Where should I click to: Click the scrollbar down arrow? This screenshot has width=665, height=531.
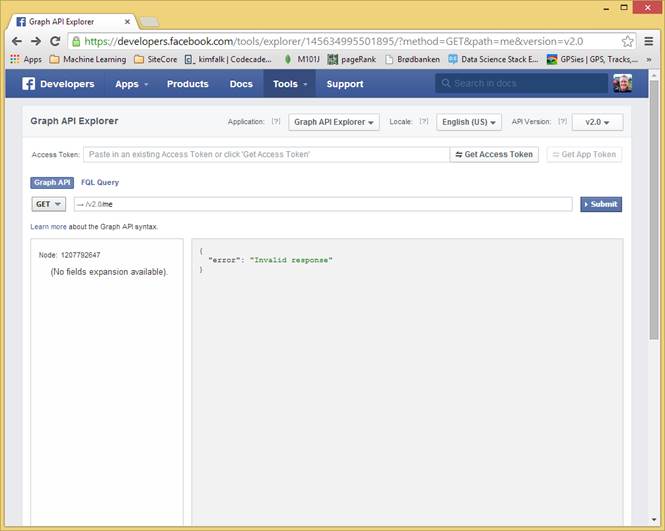pyautogui.click(x=654, y=519)
